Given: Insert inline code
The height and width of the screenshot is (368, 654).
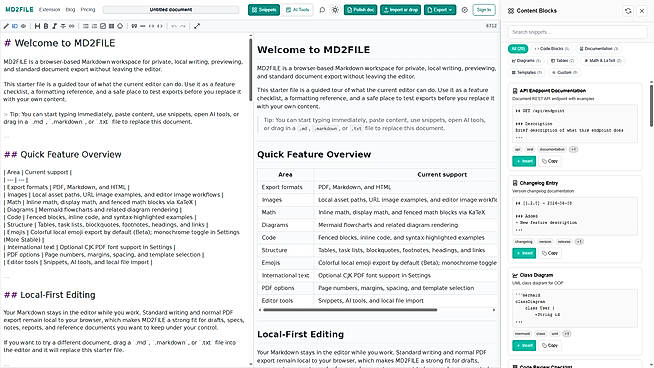Looking at the screenshot, I should (151, 26).
